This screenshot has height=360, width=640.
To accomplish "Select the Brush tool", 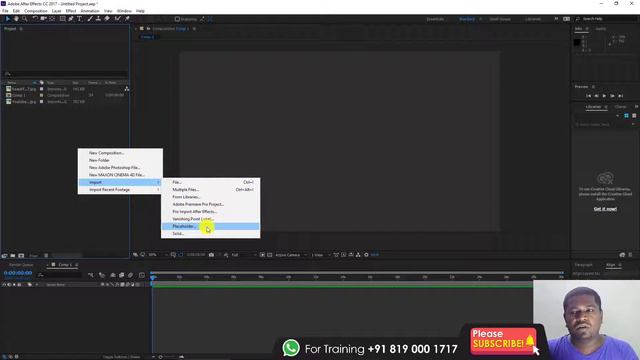I will [90, 19].
